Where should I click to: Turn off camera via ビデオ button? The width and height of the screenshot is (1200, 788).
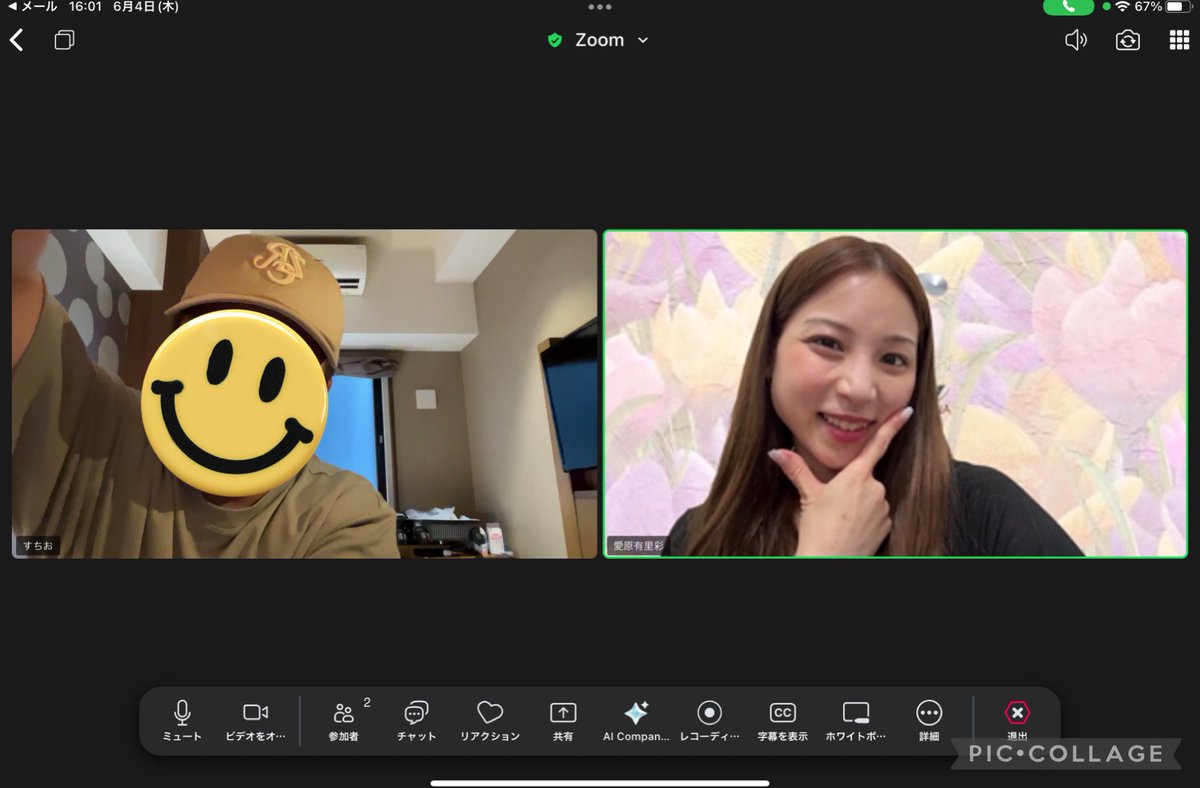coord(256,721)
